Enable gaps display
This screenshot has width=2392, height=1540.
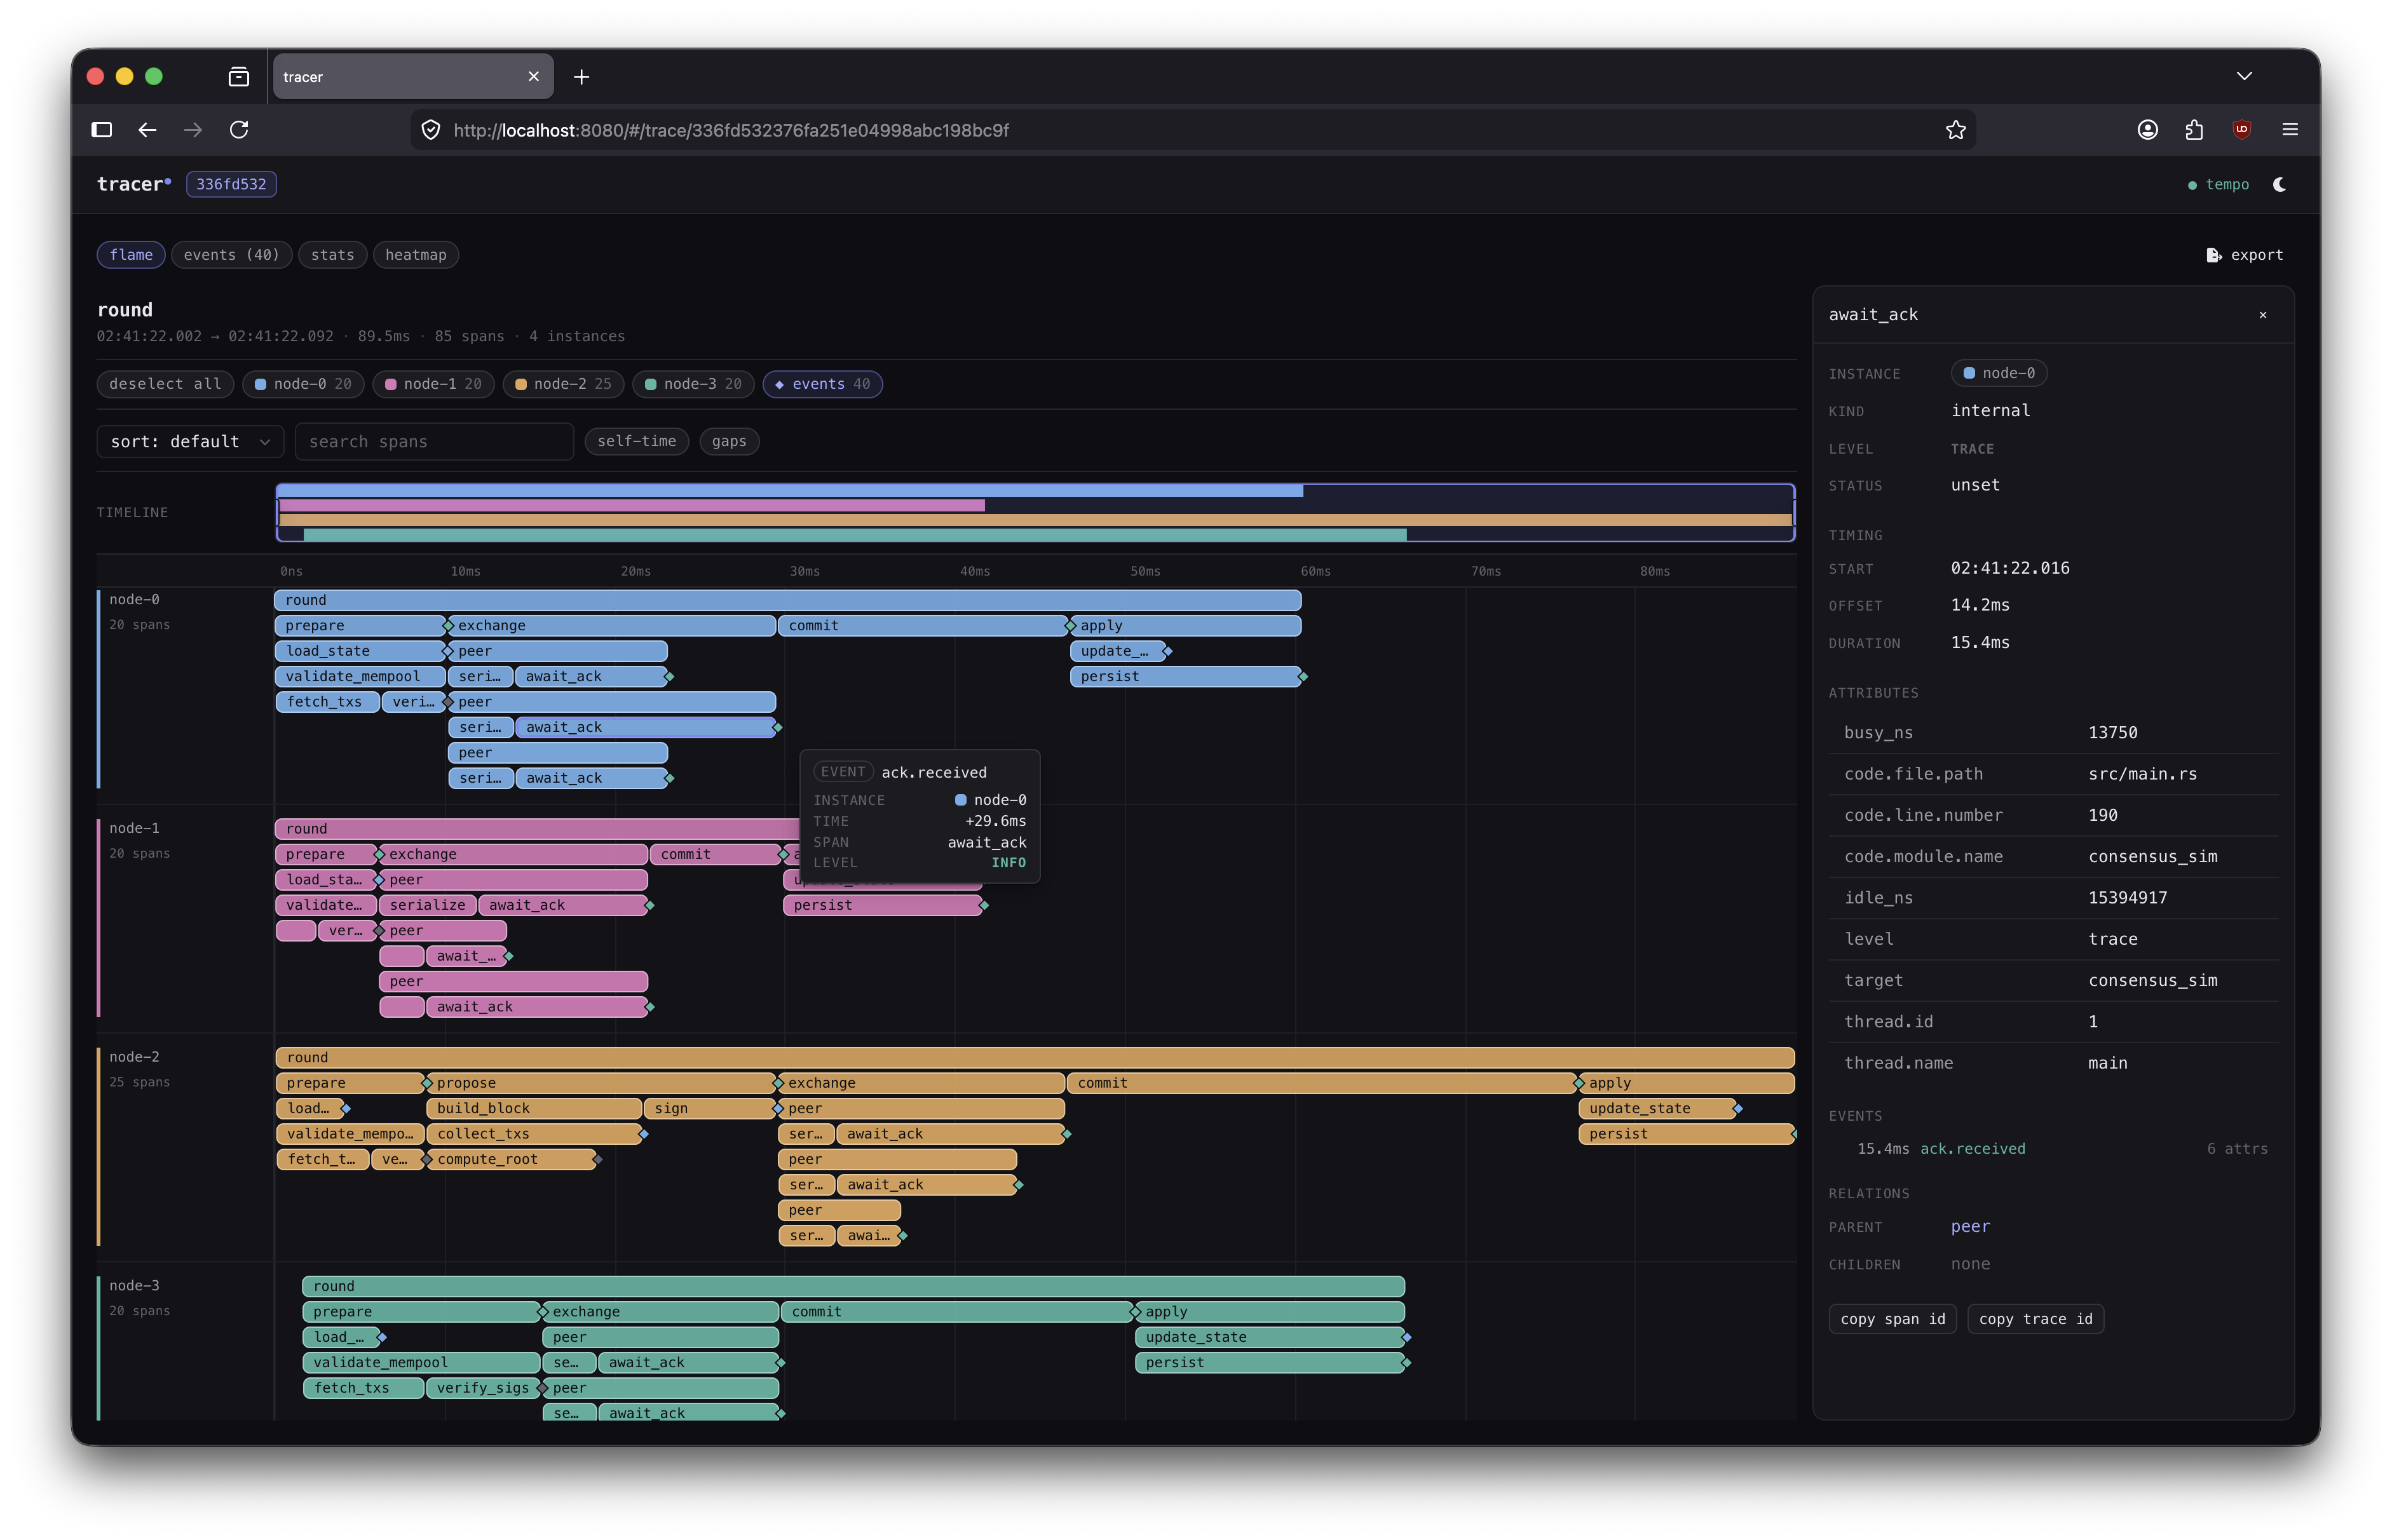pos(729,441)
